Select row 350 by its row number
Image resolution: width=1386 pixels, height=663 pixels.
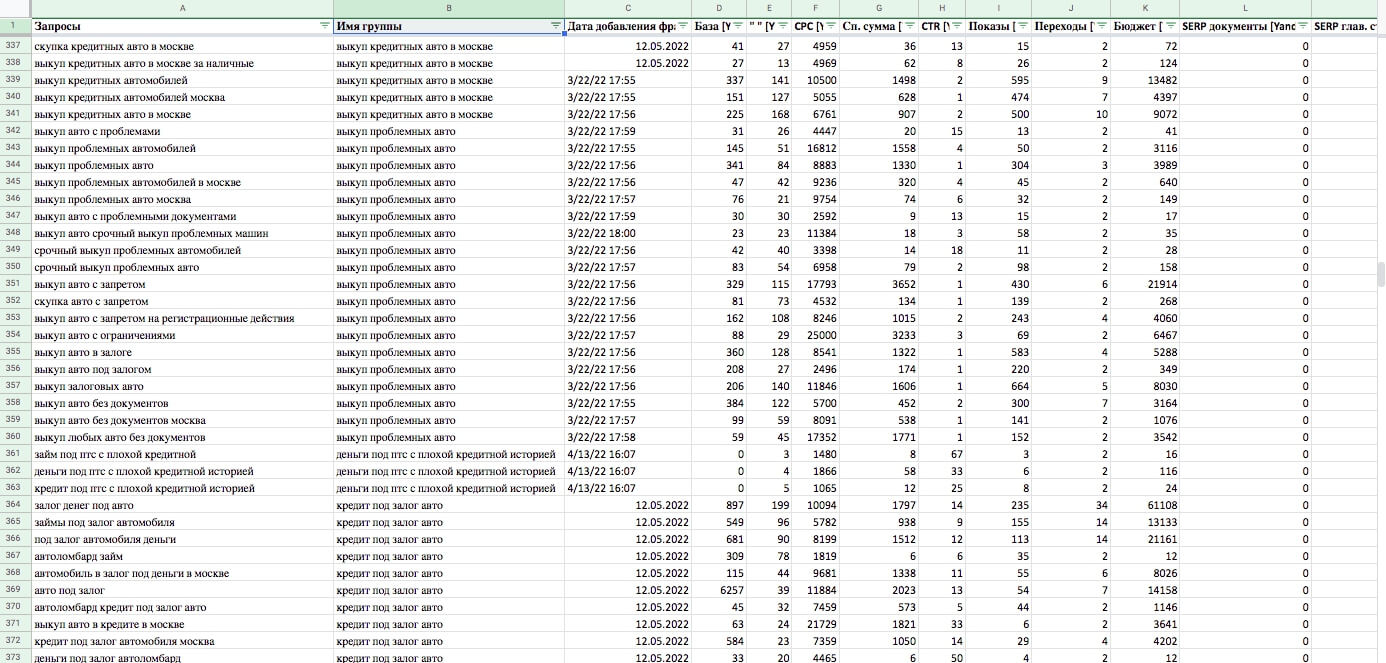(14, 267)
